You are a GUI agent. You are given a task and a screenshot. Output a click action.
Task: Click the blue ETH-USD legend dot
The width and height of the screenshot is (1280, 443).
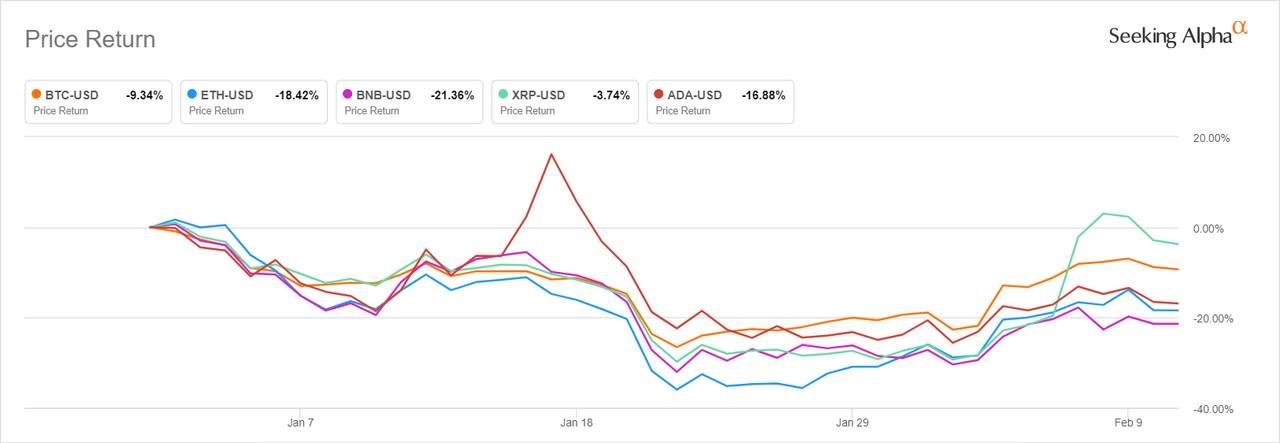(x=192, y=95)
